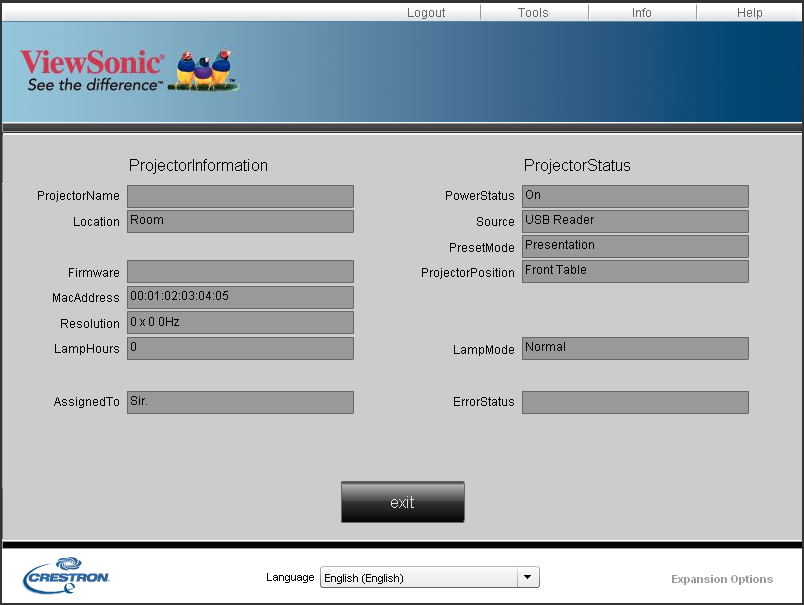The height and width of the screenshot is (605, 804).
Task: Click the Expansion Options link
Action: coord(721,579)
